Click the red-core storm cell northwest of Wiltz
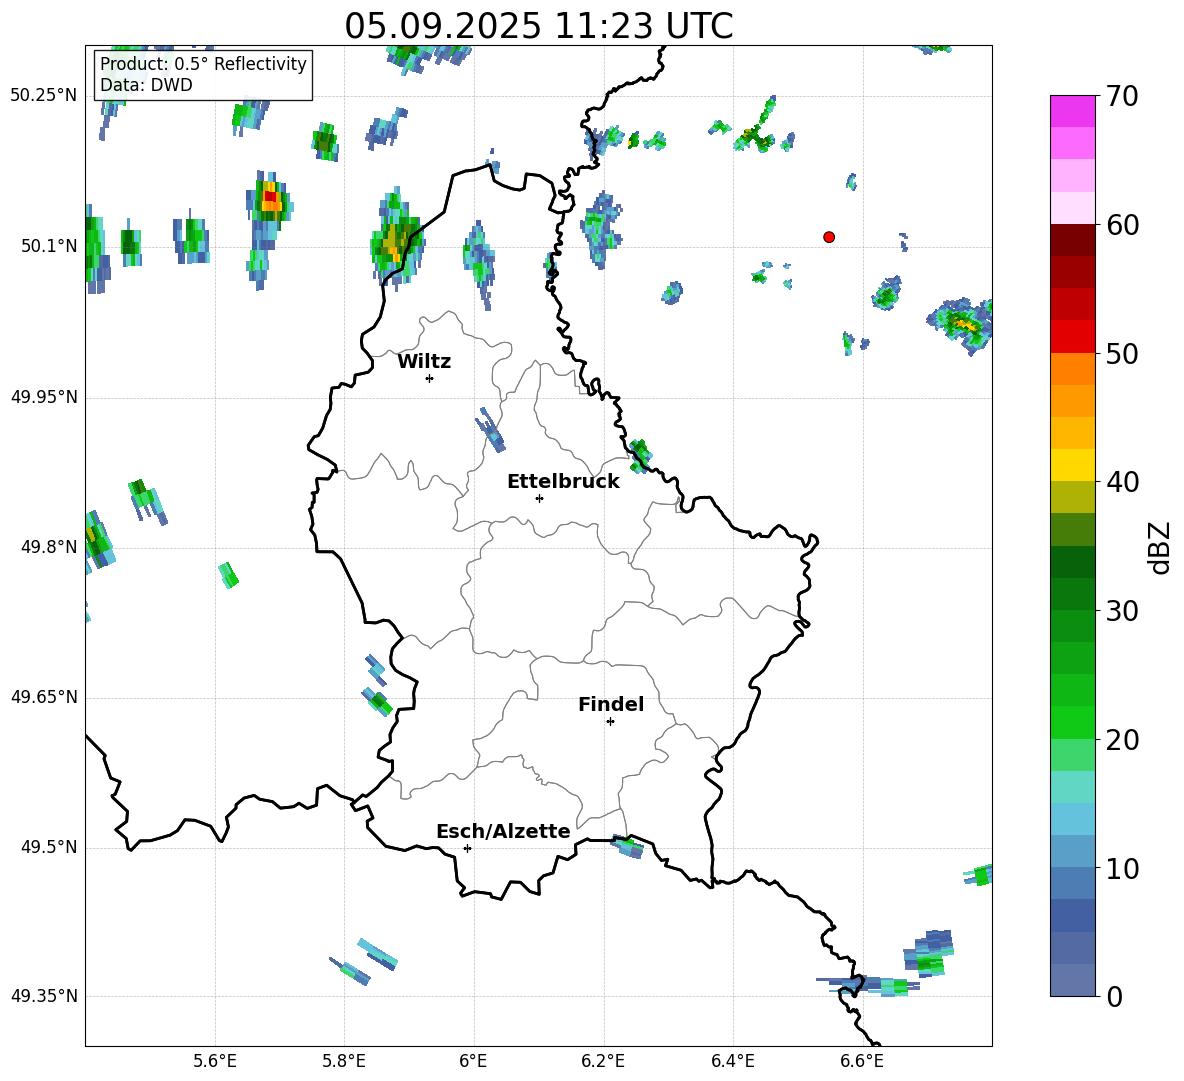 [x=269, y=198]
